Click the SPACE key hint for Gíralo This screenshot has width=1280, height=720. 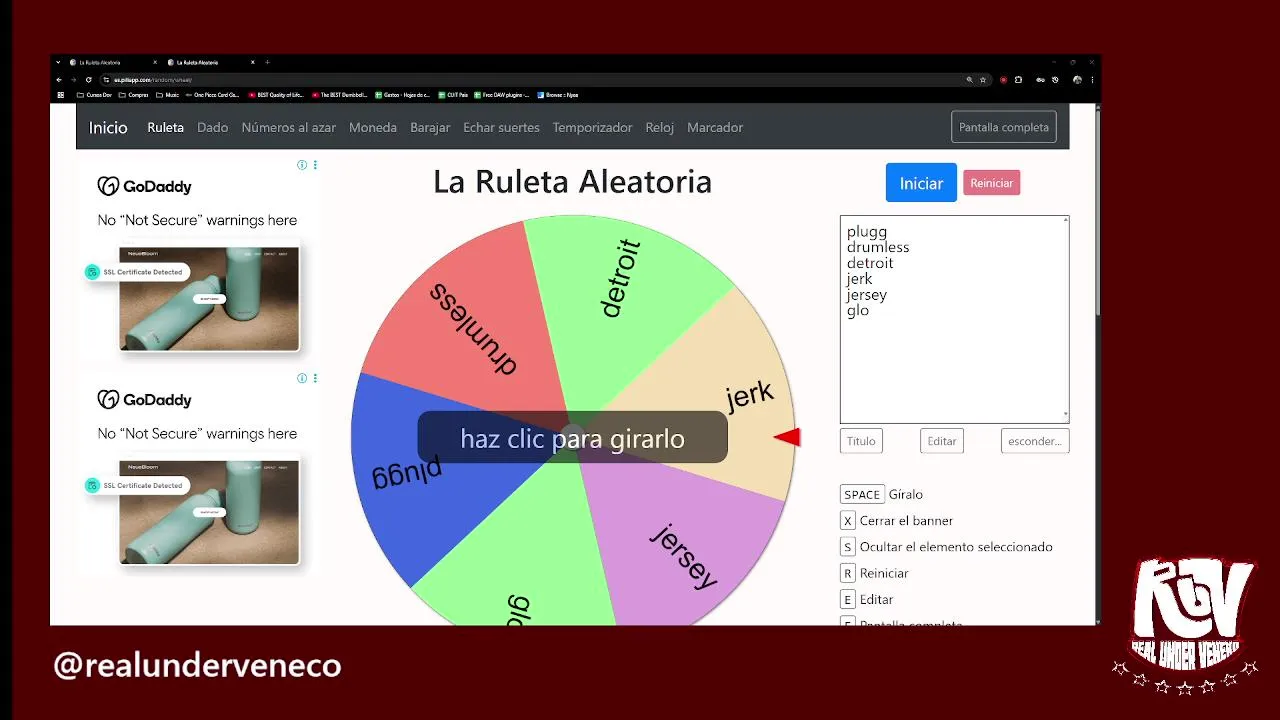click(x=862, y=494)
